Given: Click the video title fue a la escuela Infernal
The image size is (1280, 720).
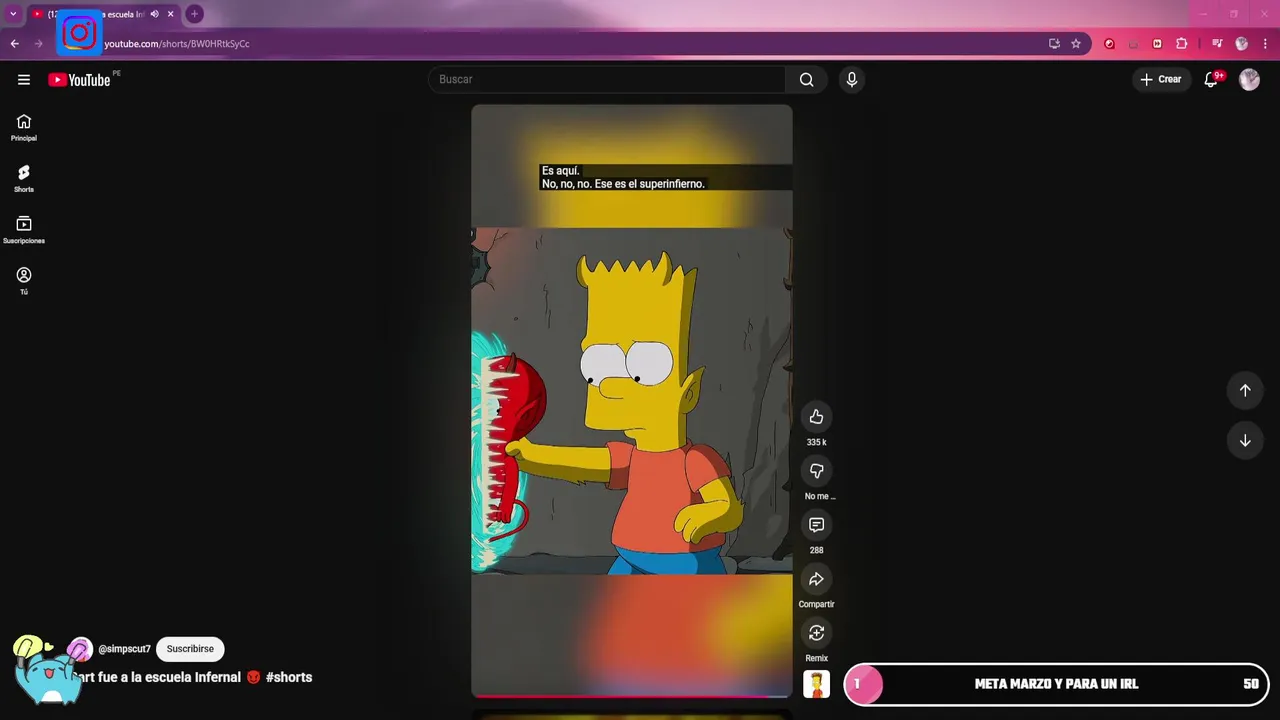Looking at the screenshot, I should click(x=170, y=677).
